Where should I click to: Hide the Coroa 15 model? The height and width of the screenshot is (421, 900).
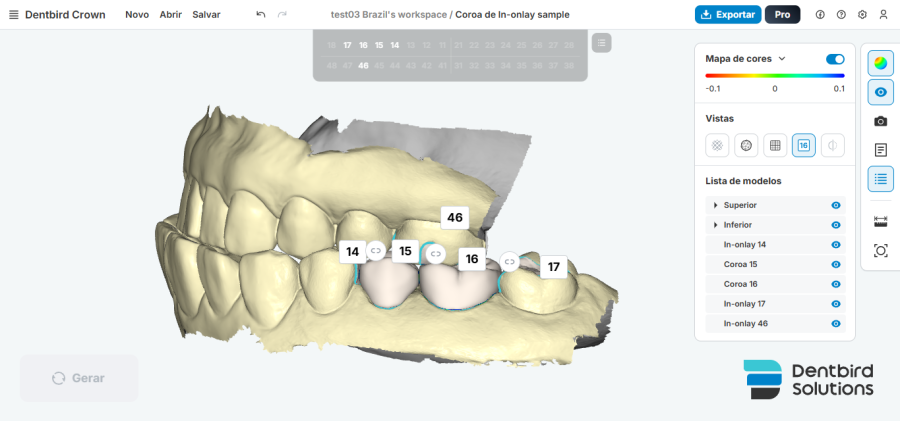pyautogui.click(x=836, y=264)
